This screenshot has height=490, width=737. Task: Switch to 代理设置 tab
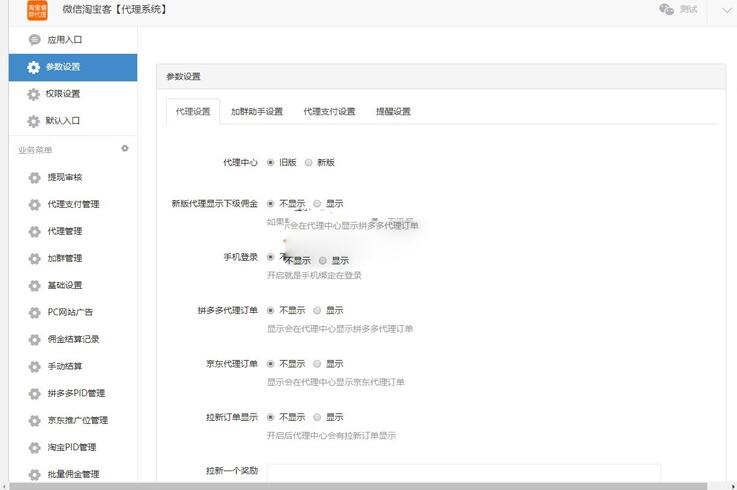[x=193, y=111]
